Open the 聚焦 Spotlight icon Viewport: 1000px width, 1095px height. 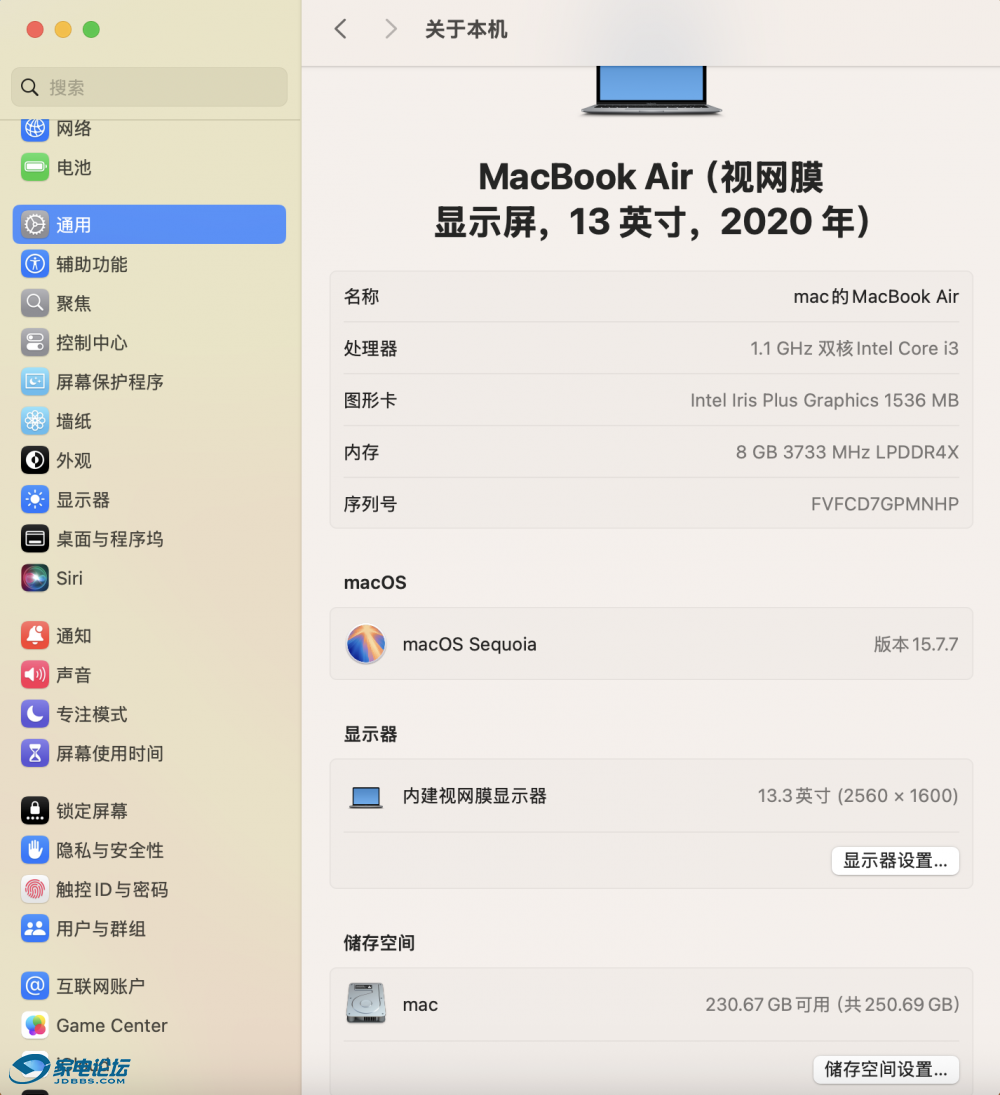tap(35, 303)
